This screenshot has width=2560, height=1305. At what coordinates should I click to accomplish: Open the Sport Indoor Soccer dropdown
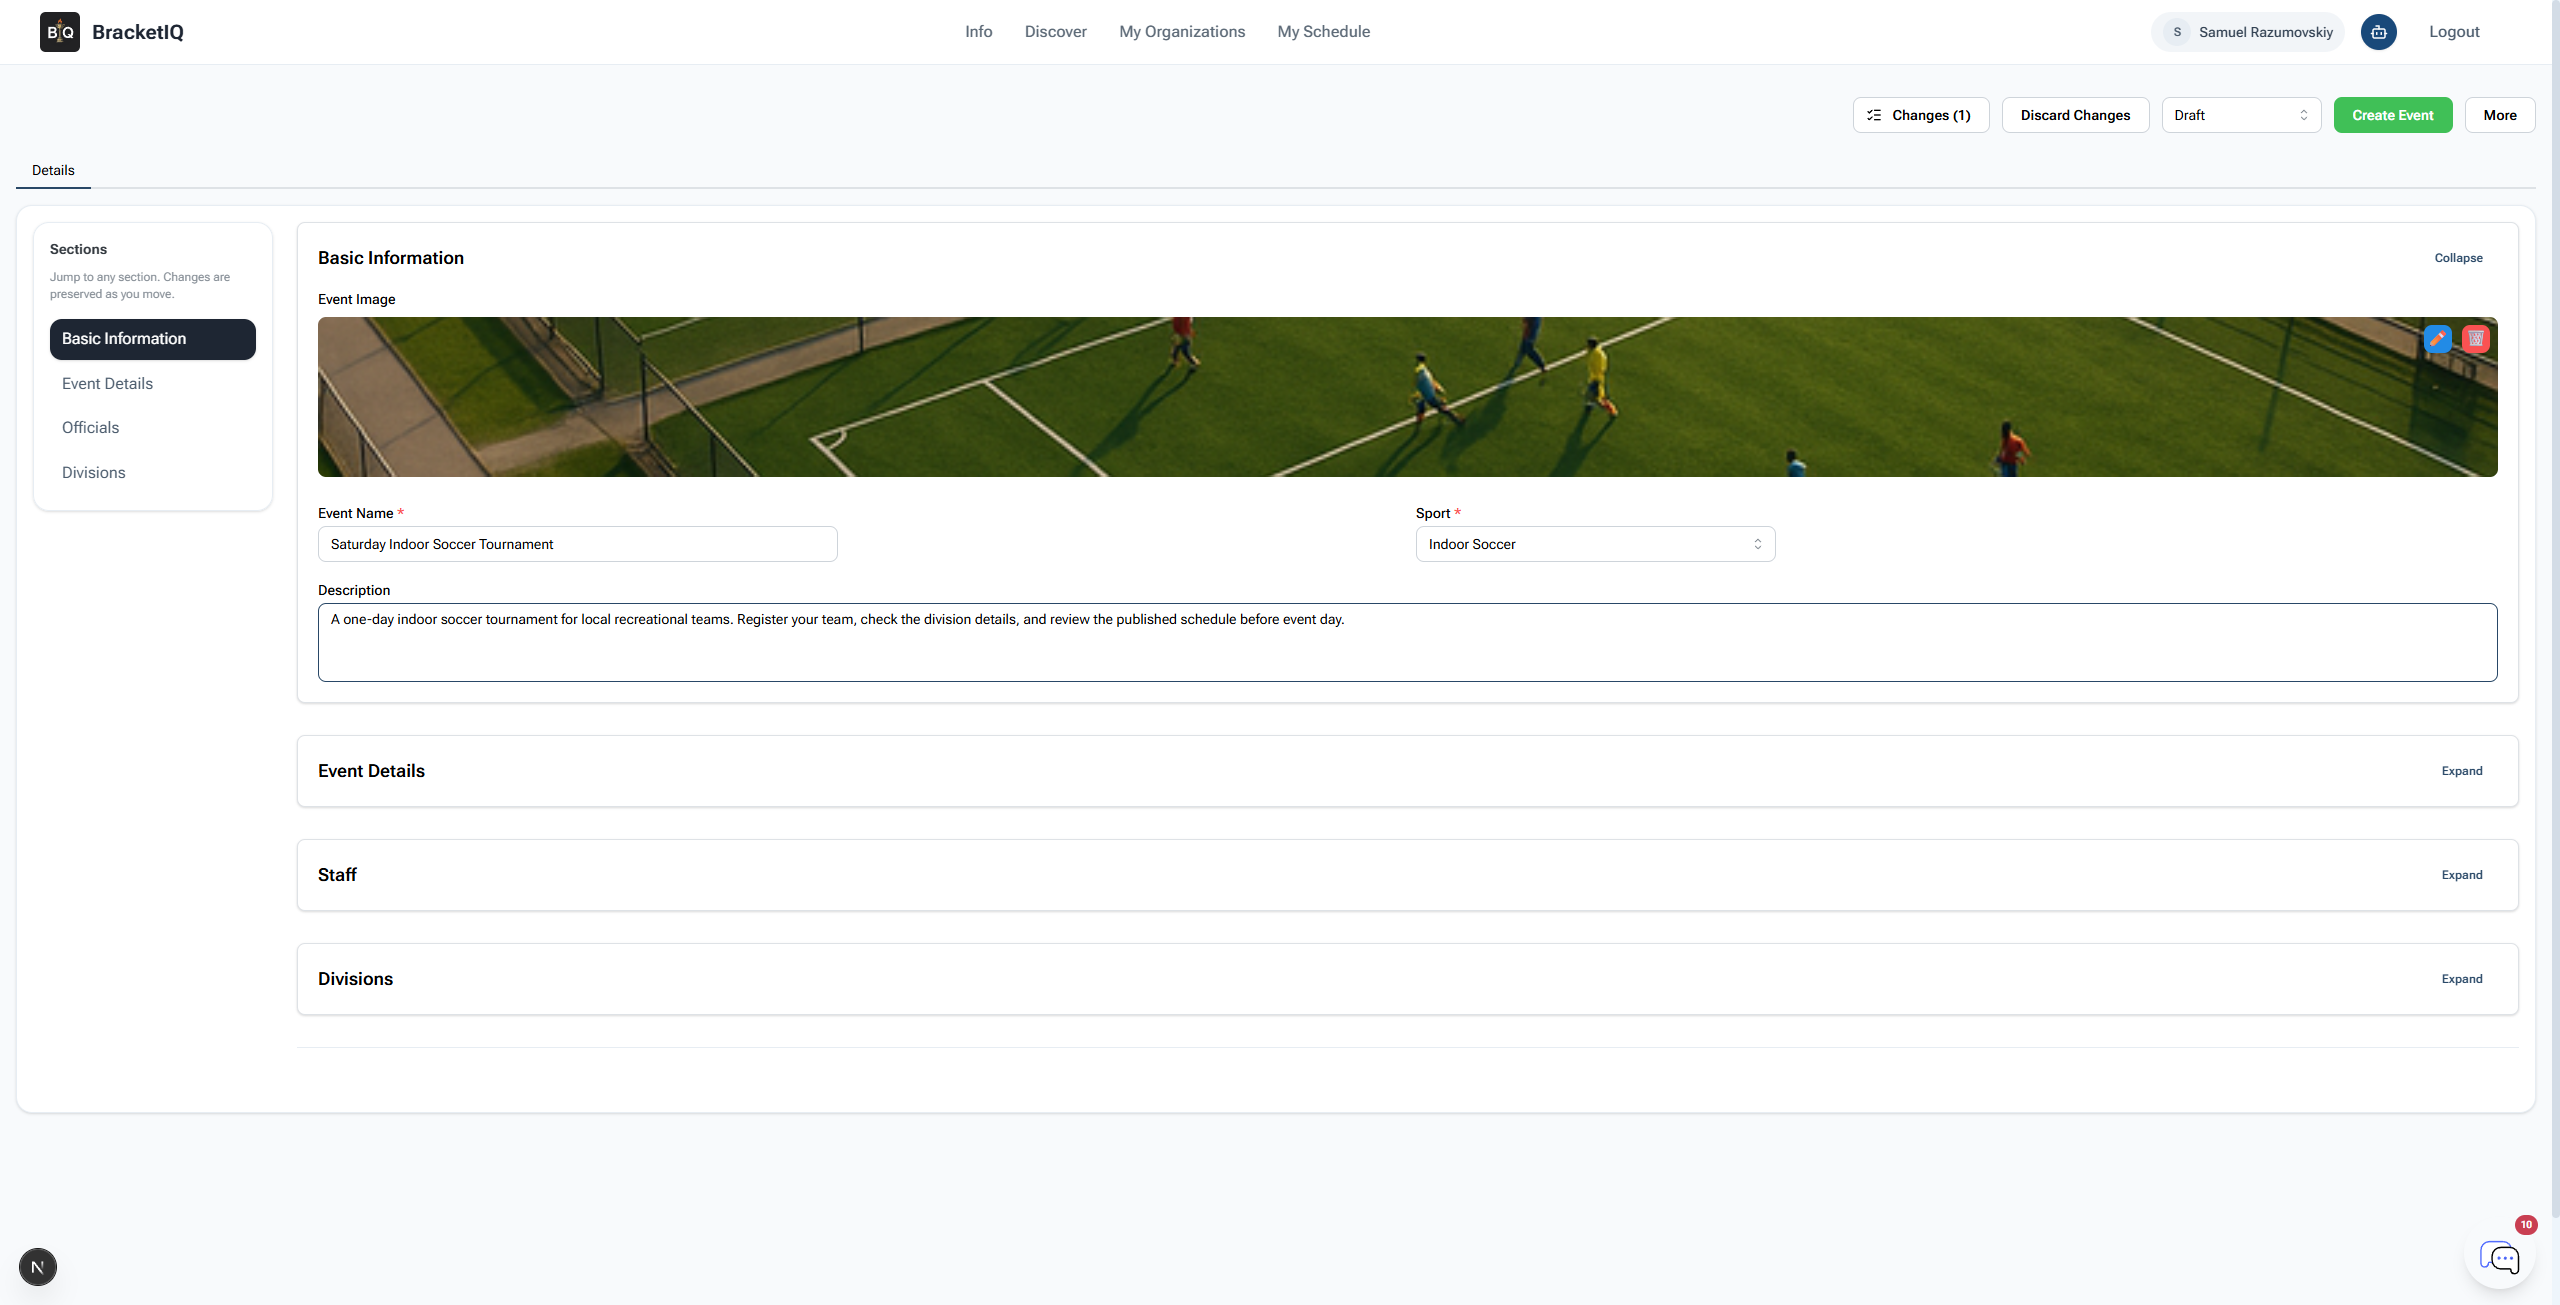coord(1595,544)
